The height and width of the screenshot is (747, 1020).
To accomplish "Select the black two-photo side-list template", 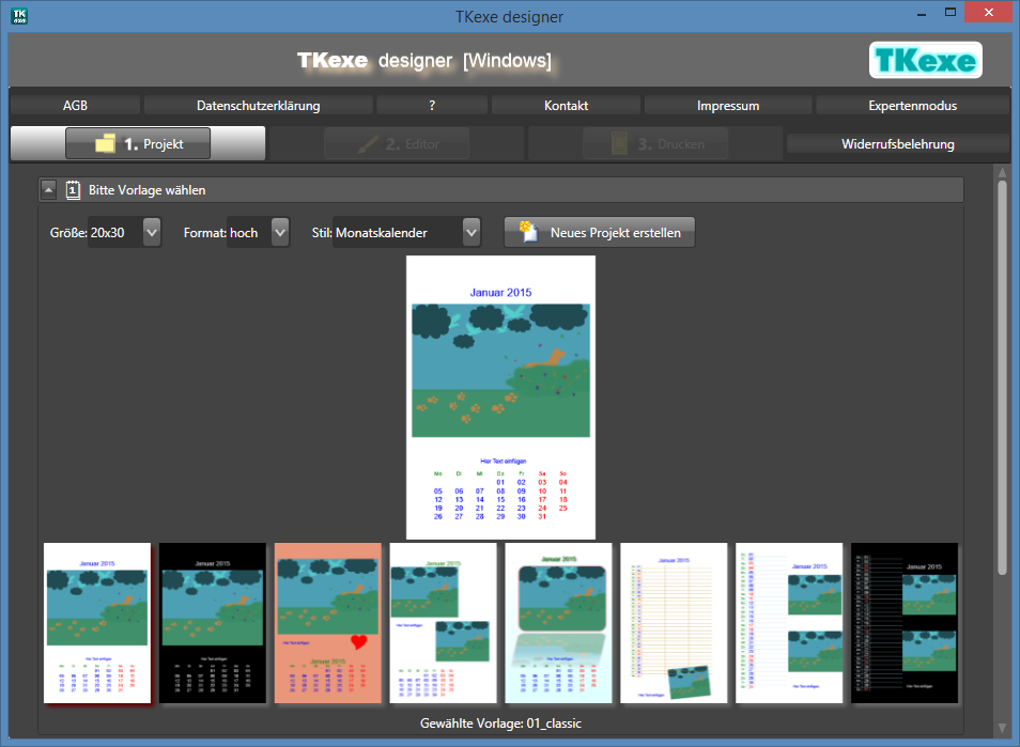I will (x=904, y=623).
